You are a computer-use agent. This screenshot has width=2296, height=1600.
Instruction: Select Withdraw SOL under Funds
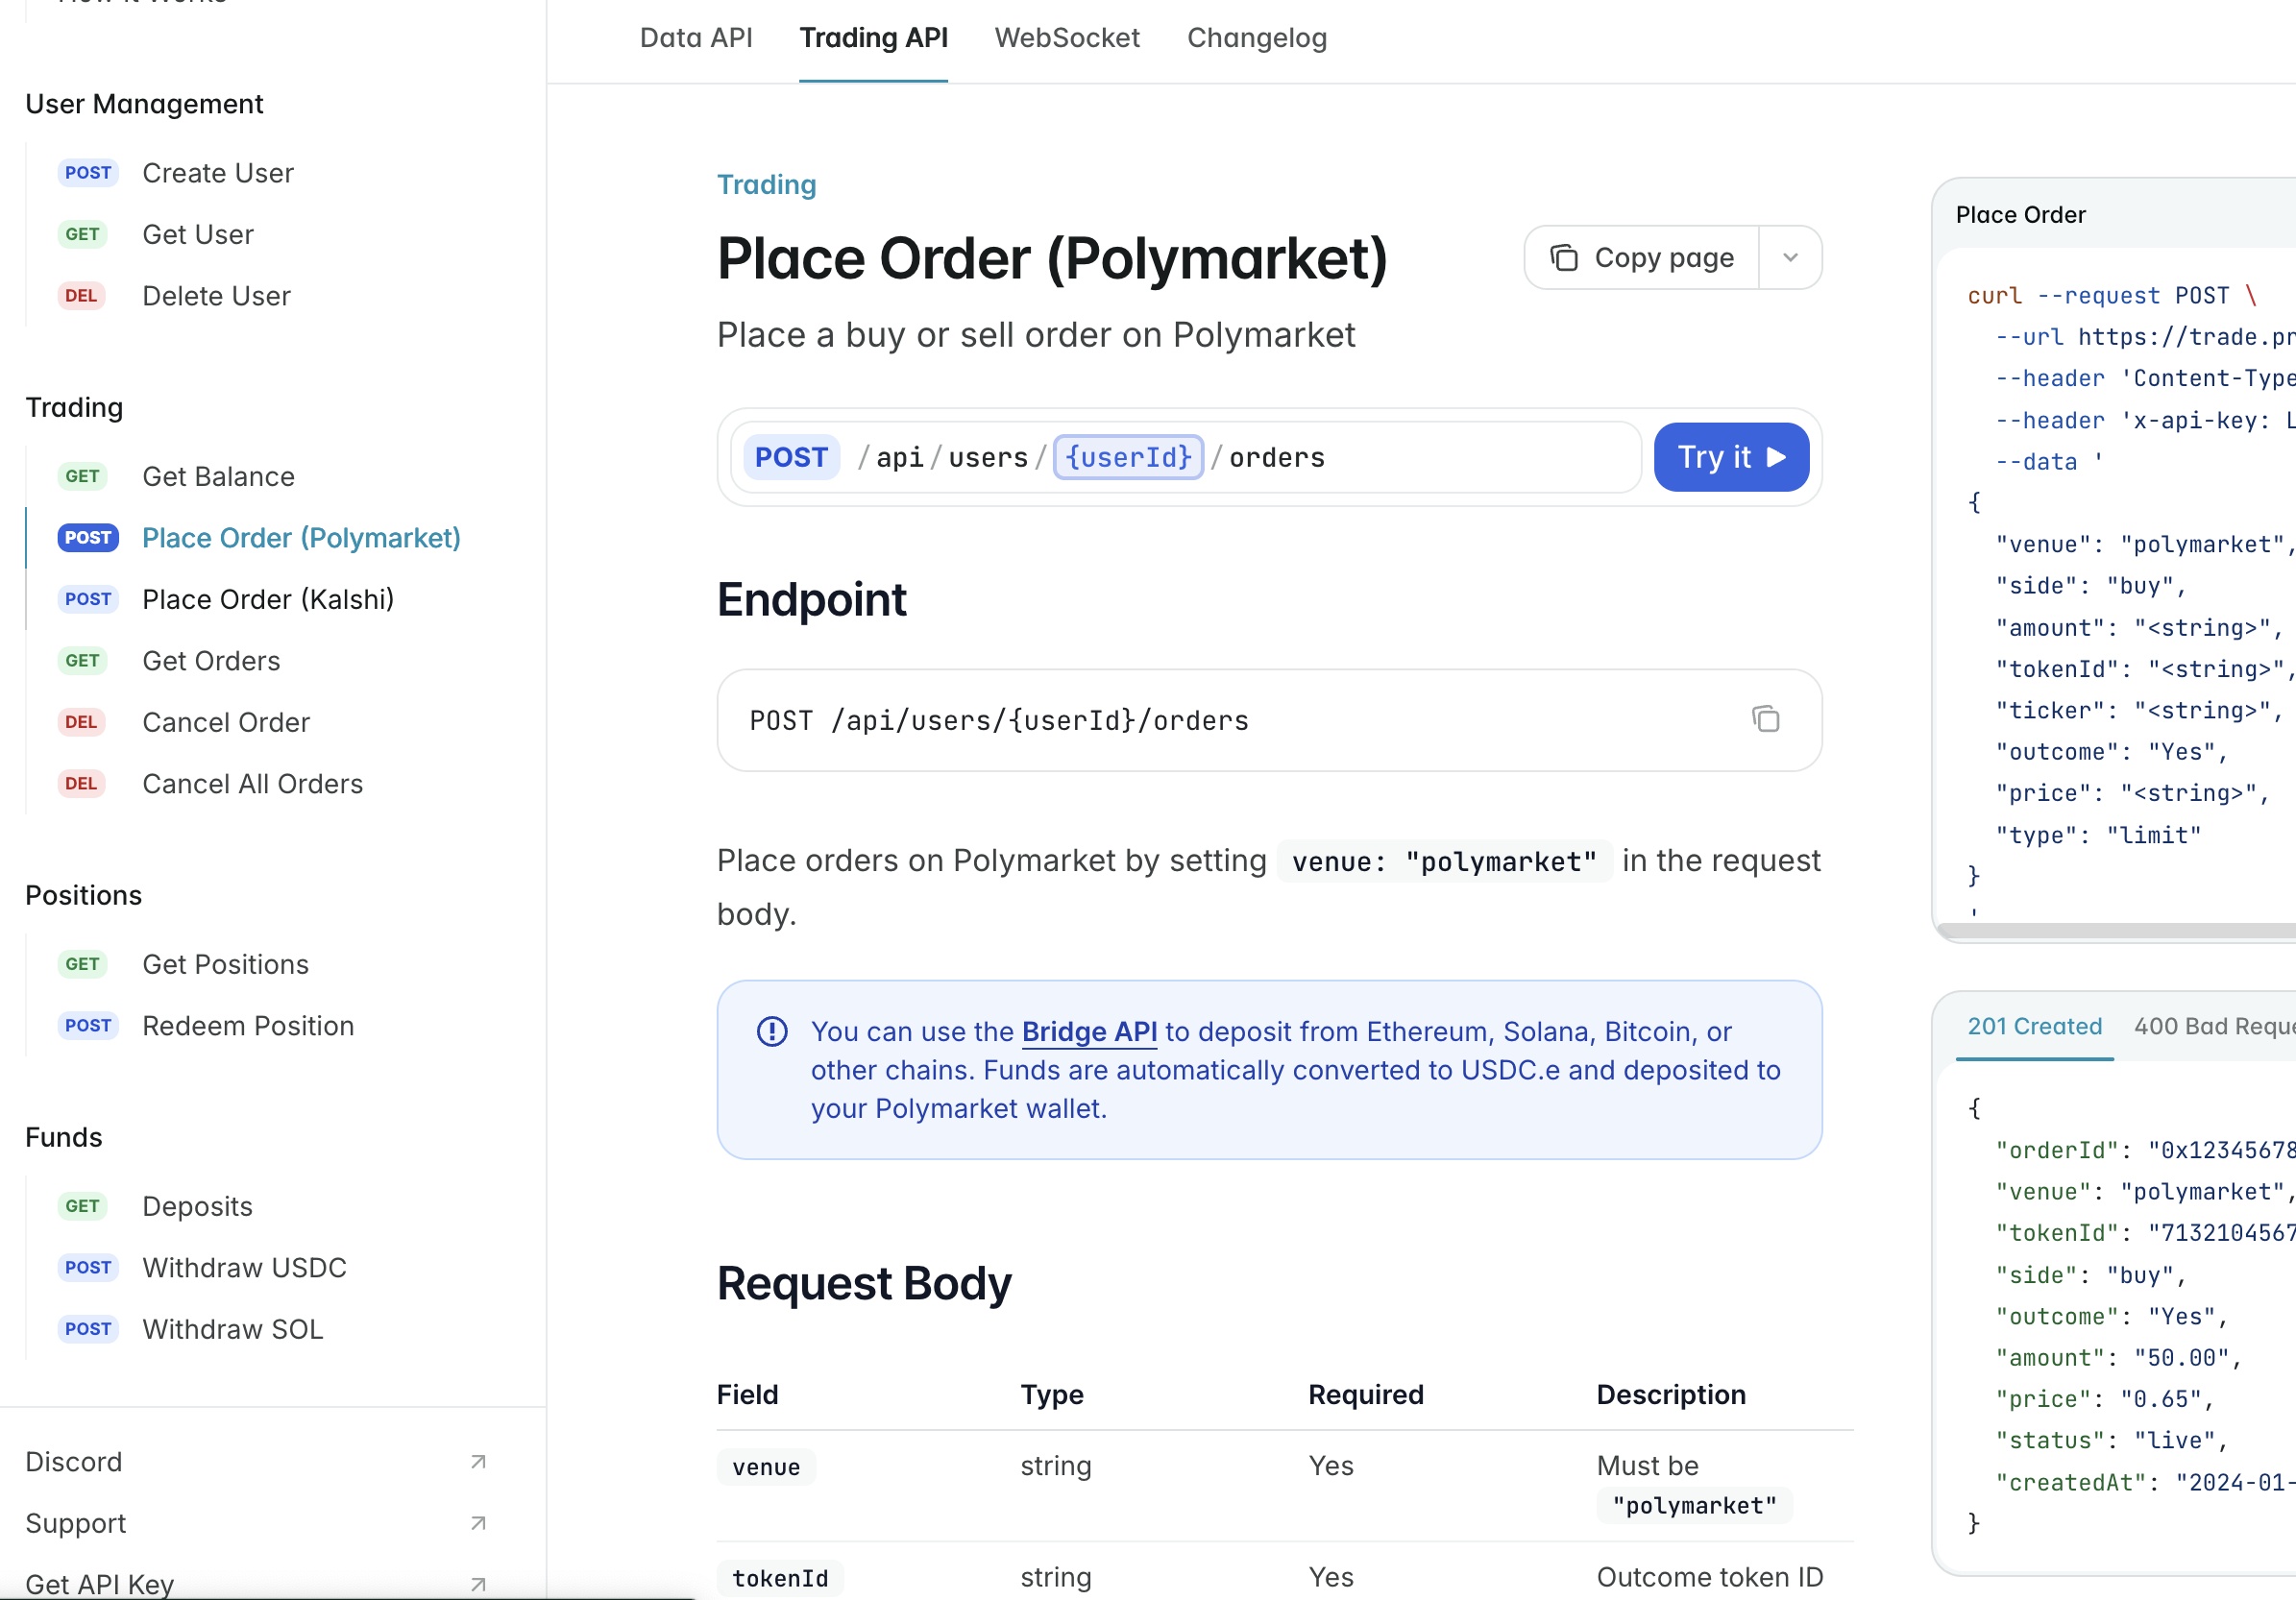[232, 1329]
